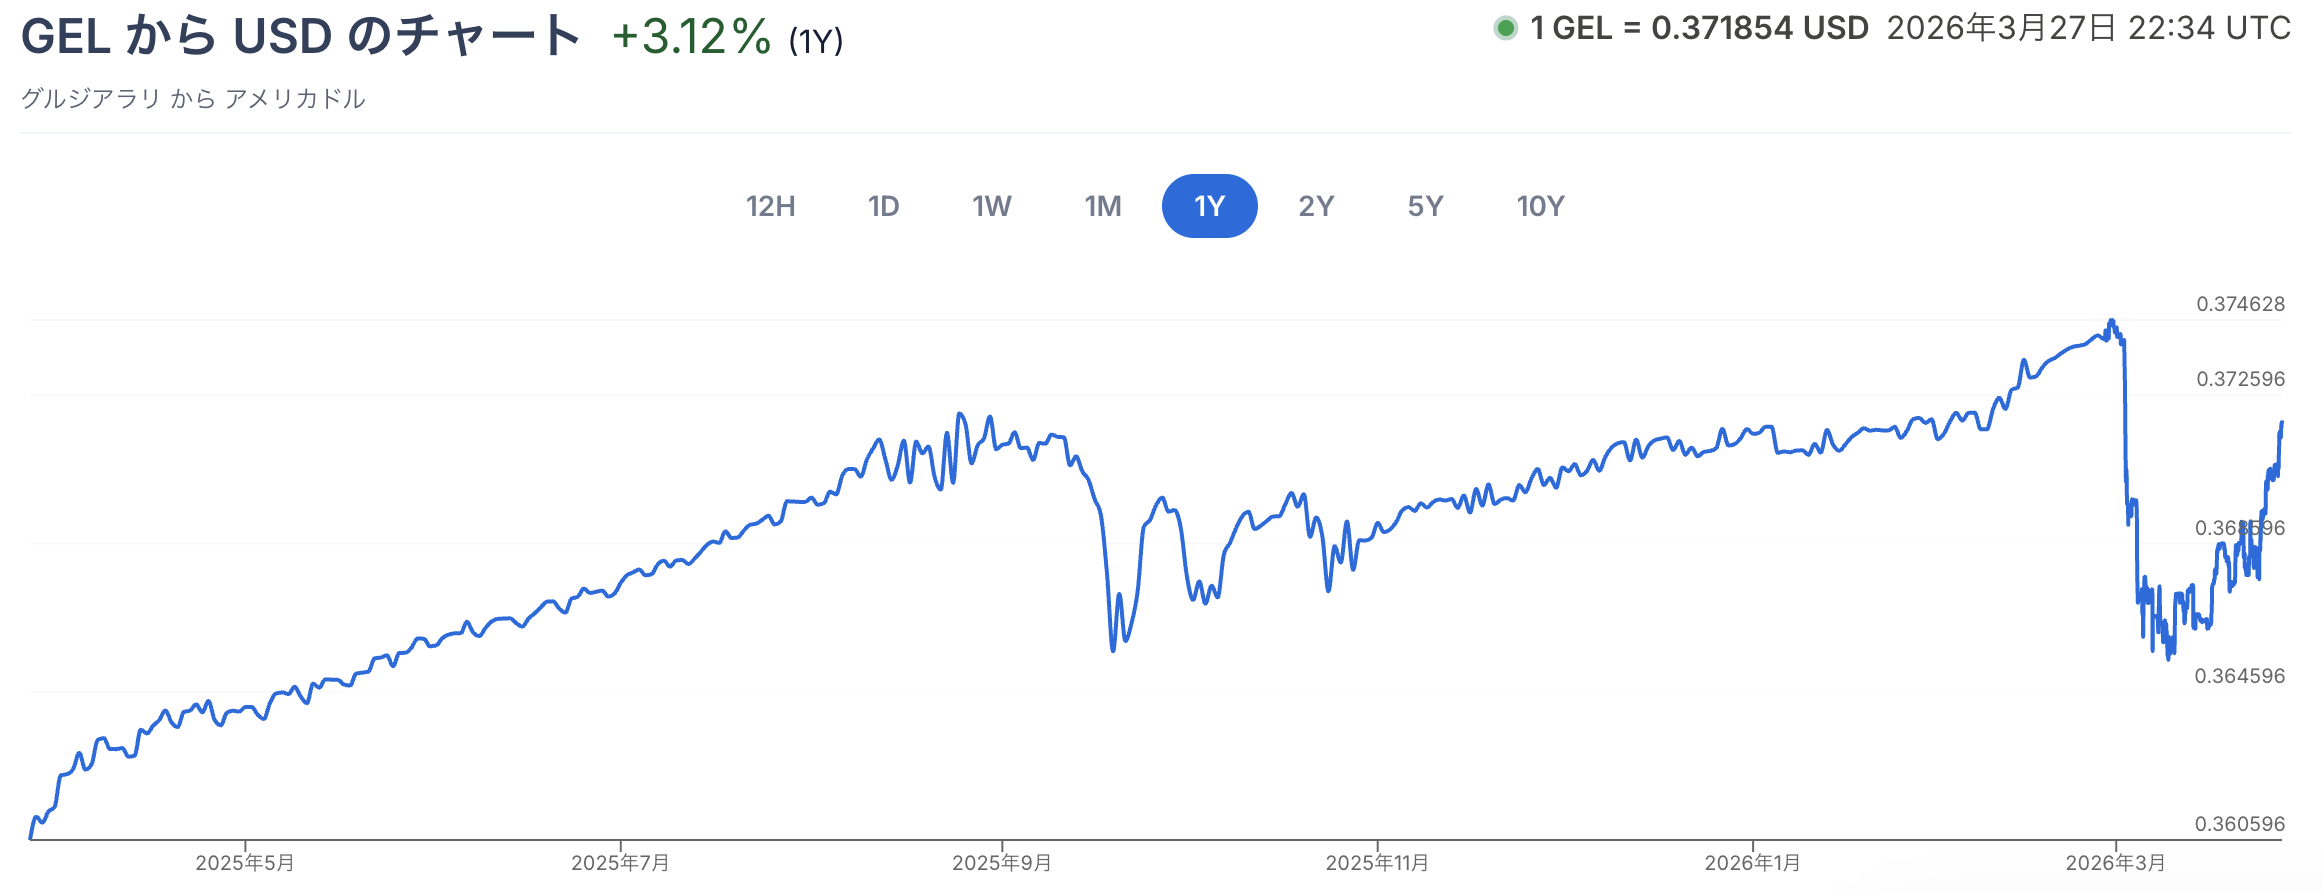Choose the 1M time range
The height and width of the screenshot is (892, 2322).
(x=1102, y=206)
